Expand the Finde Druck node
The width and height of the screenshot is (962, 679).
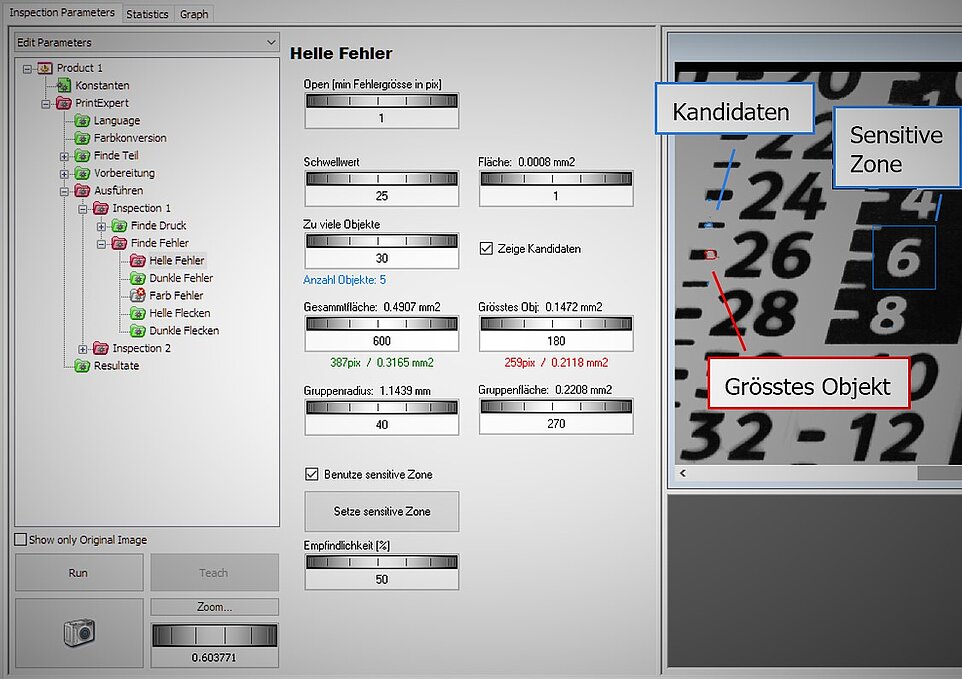101,226
